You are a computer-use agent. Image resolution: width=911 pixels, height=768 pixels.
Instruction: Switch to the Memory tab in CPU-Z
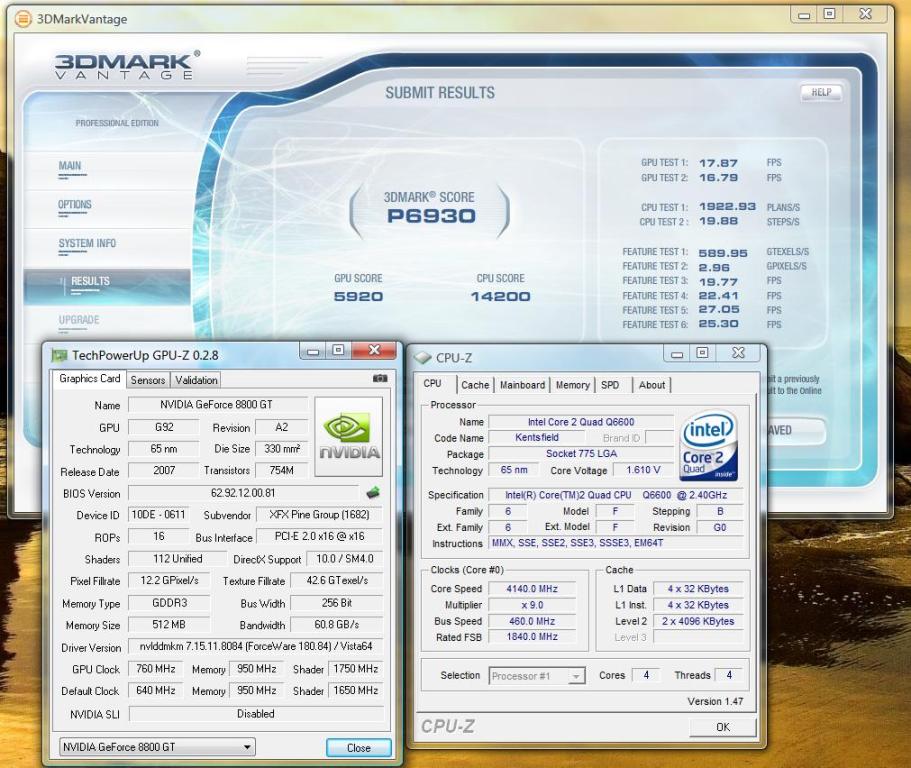pos(572,385)
